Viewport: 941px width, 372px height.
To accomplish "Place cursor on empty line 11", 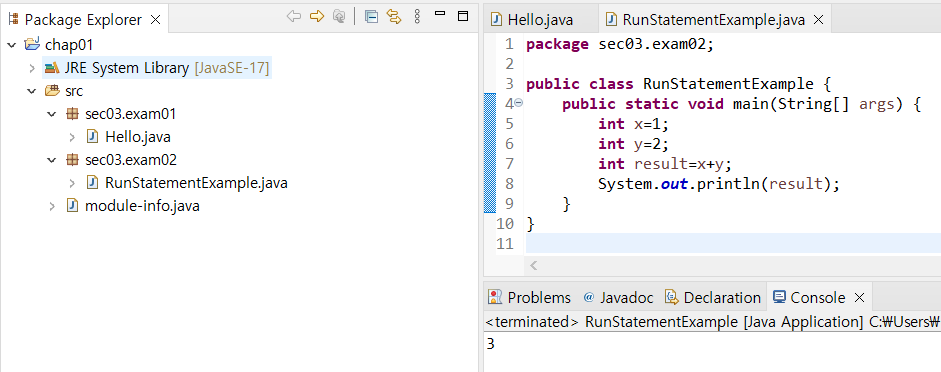I will point(733,244).
